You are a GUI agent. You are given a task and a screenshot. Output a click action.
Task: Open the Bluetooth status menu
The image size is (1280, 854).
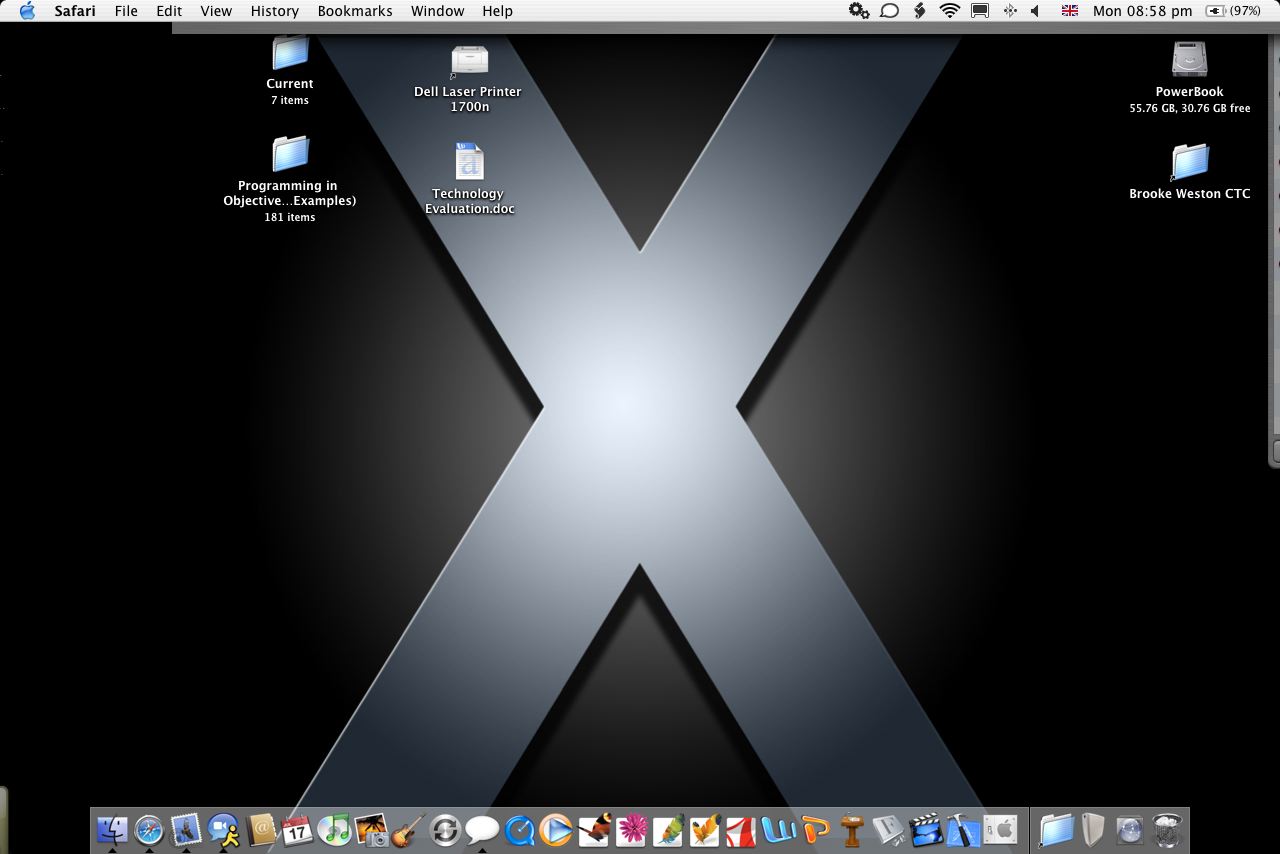[x=1009, y=11]
